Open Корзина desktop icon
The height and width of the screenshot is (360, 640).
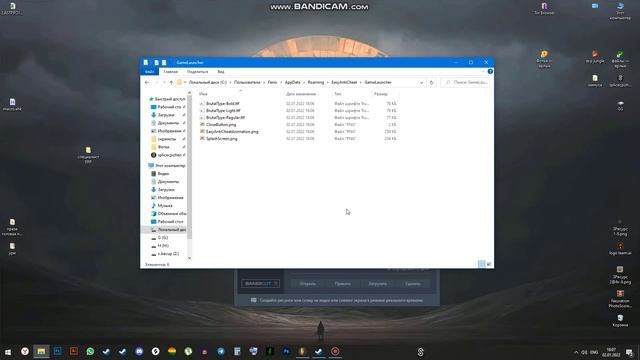[x=620, y=321]
